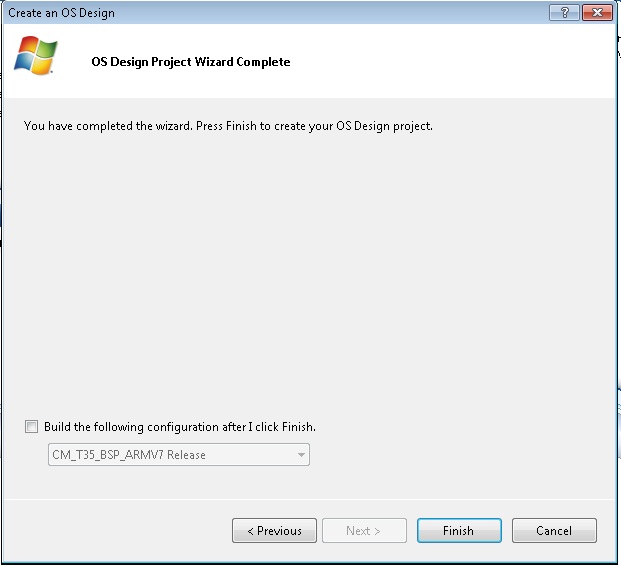Click the word 'Finish' in the instruction sentence
The image size is (621, 566).
pyautogui.click(x=241, y=126)
